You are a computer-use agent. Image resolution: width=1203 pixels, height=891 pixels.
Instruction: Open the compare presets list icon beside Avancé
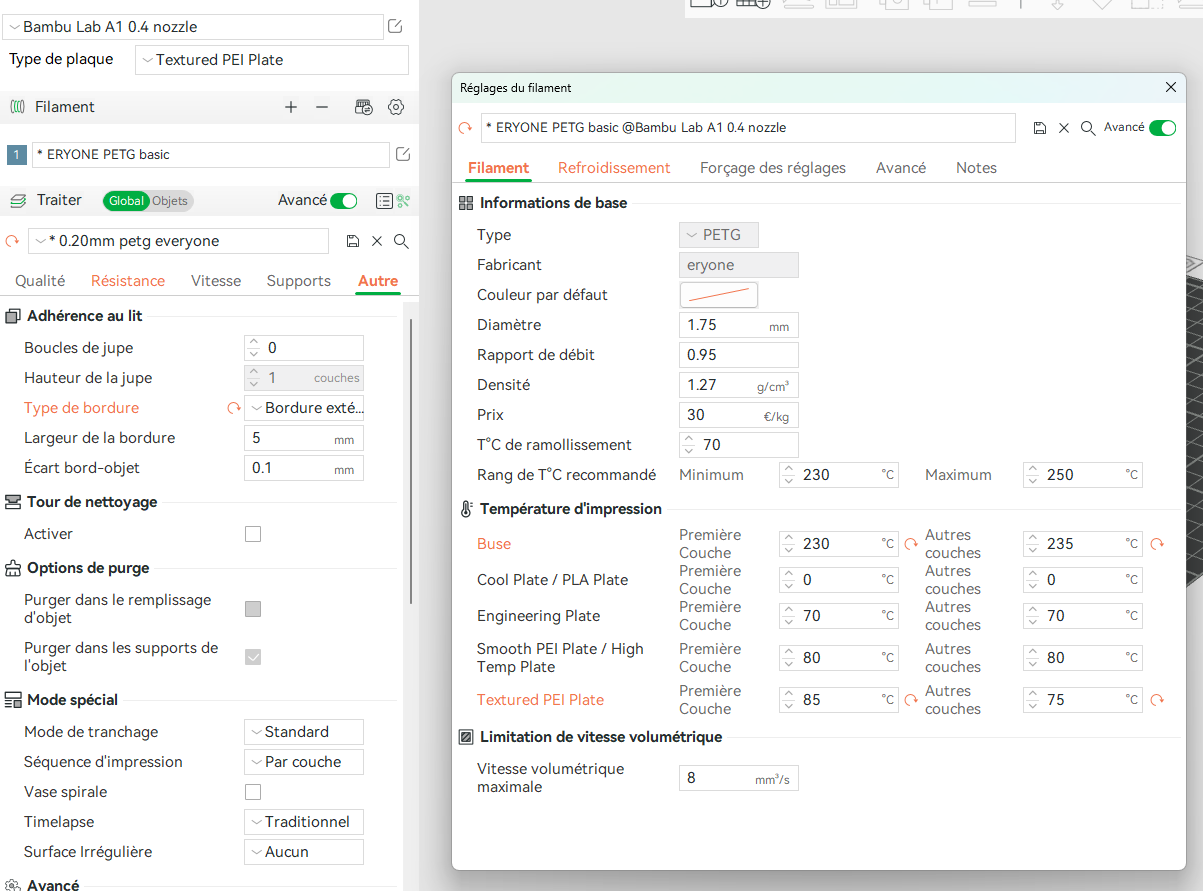point(384,201)
